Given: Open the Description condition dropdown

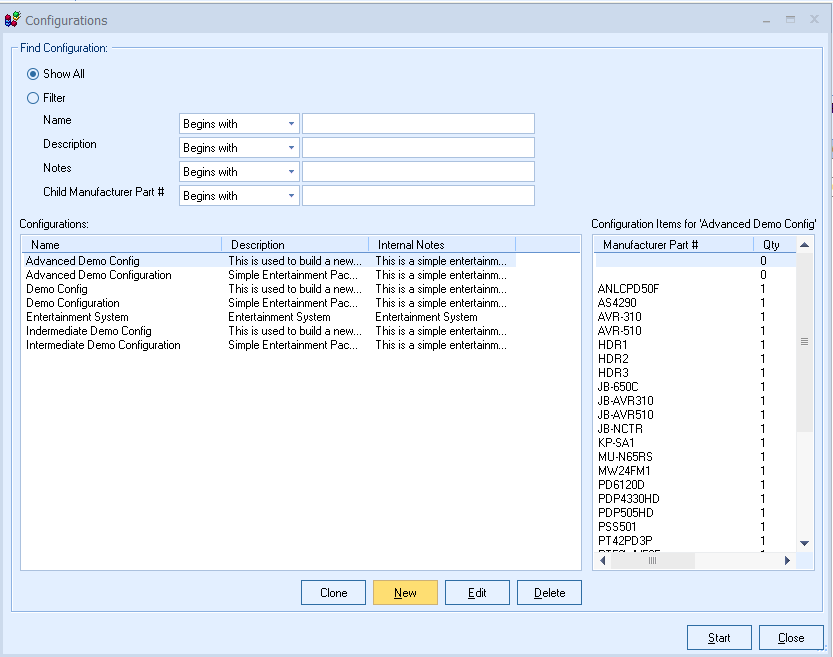Looking at the screenshot, I should 291,148.
